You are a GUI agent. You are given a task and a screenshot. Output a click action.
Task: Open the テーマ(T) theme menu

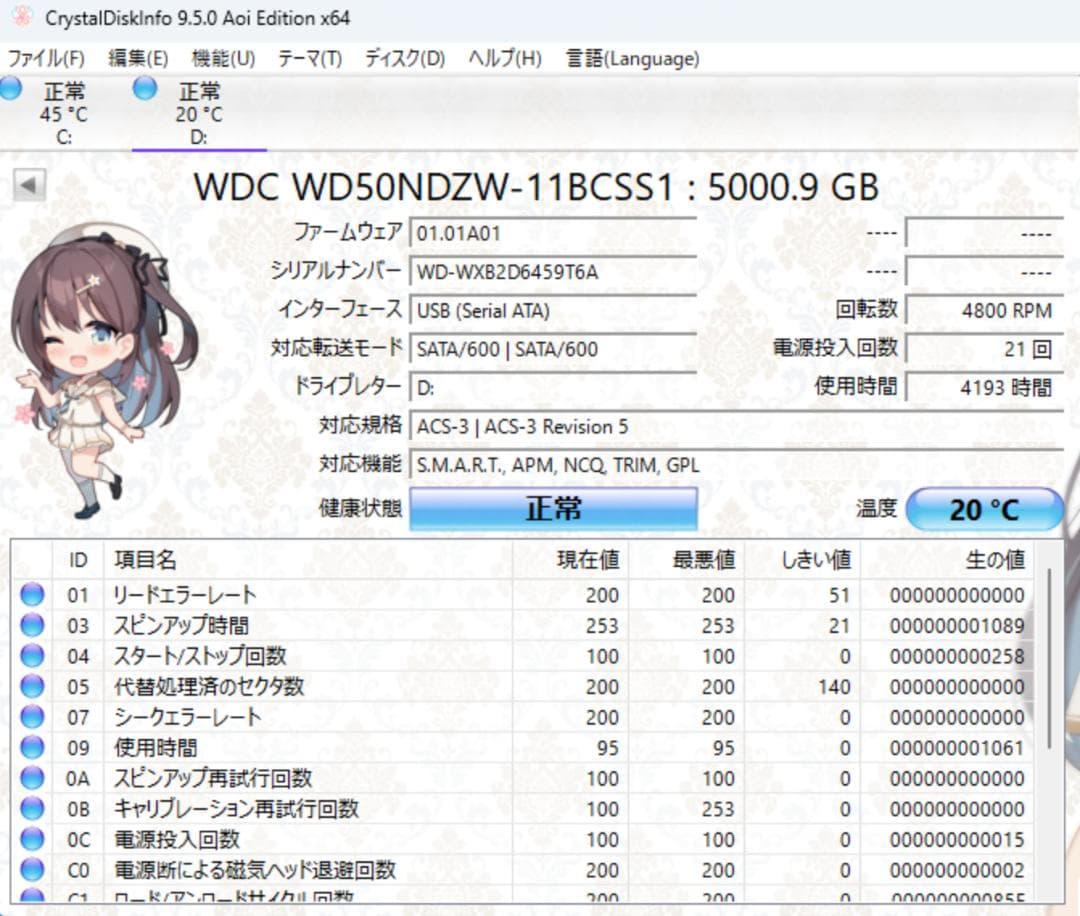(x=310, y=58)
